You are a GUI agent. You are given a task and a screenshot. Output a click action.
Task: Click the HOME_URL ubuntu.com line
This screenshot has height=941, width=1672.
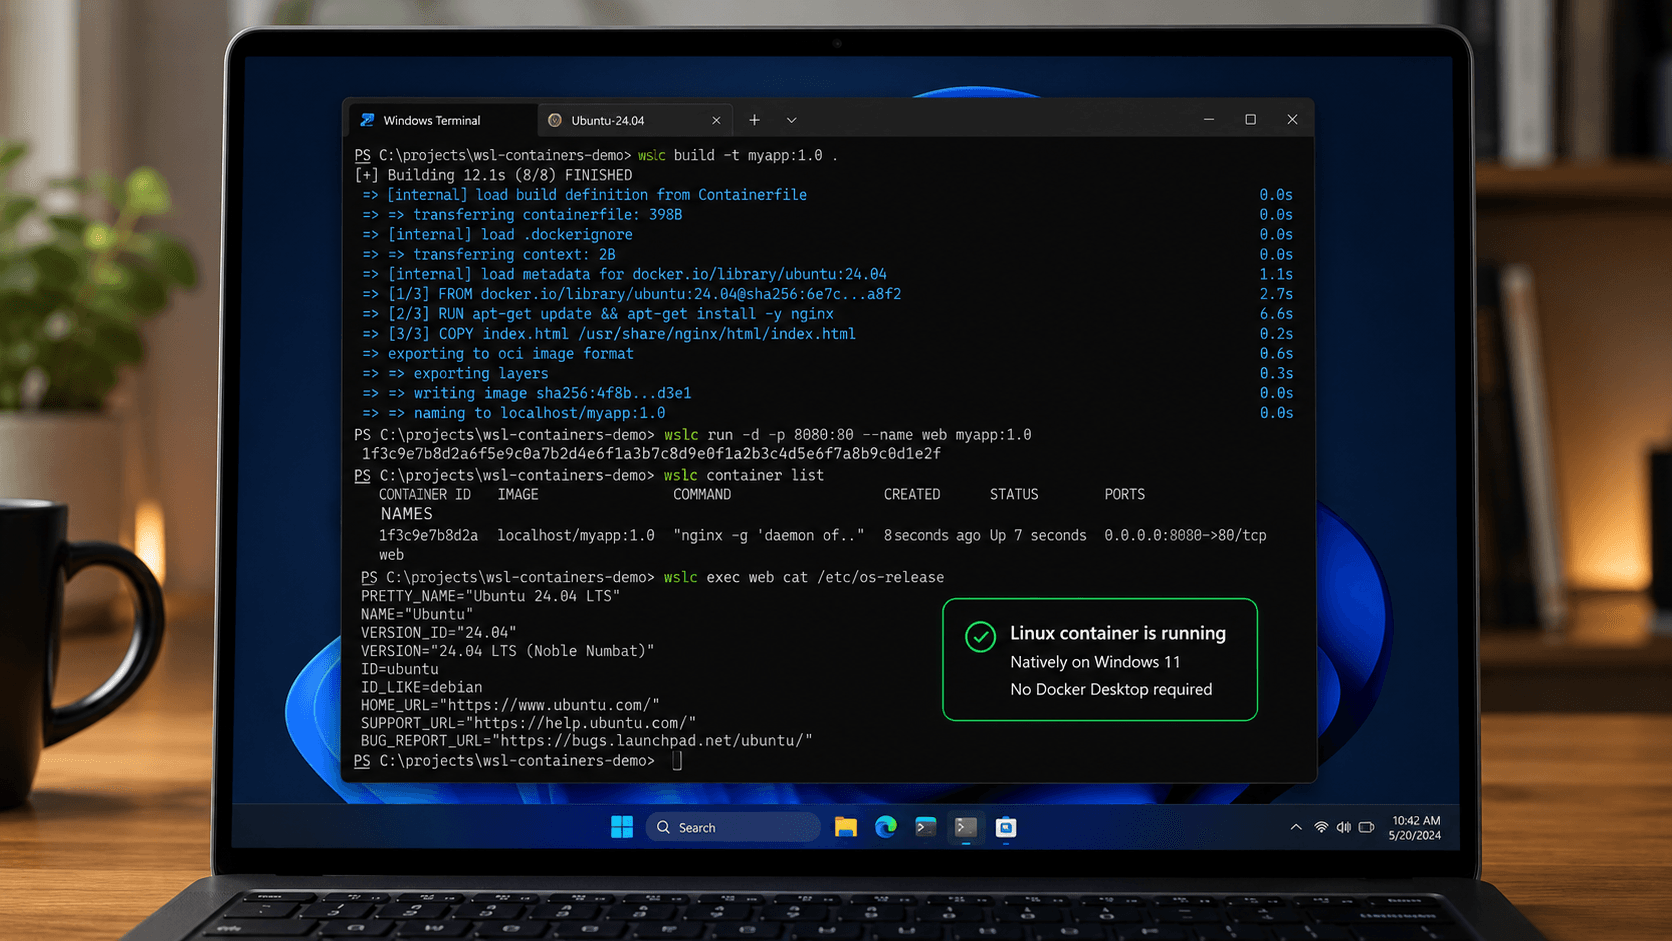click(510, 705)
